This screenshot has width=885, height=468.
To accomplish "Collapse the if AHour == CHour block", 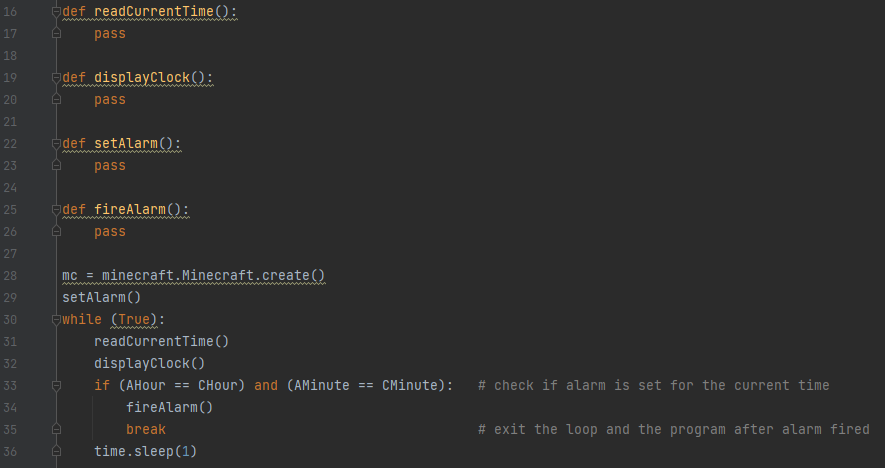I will (x=56, y=386).
